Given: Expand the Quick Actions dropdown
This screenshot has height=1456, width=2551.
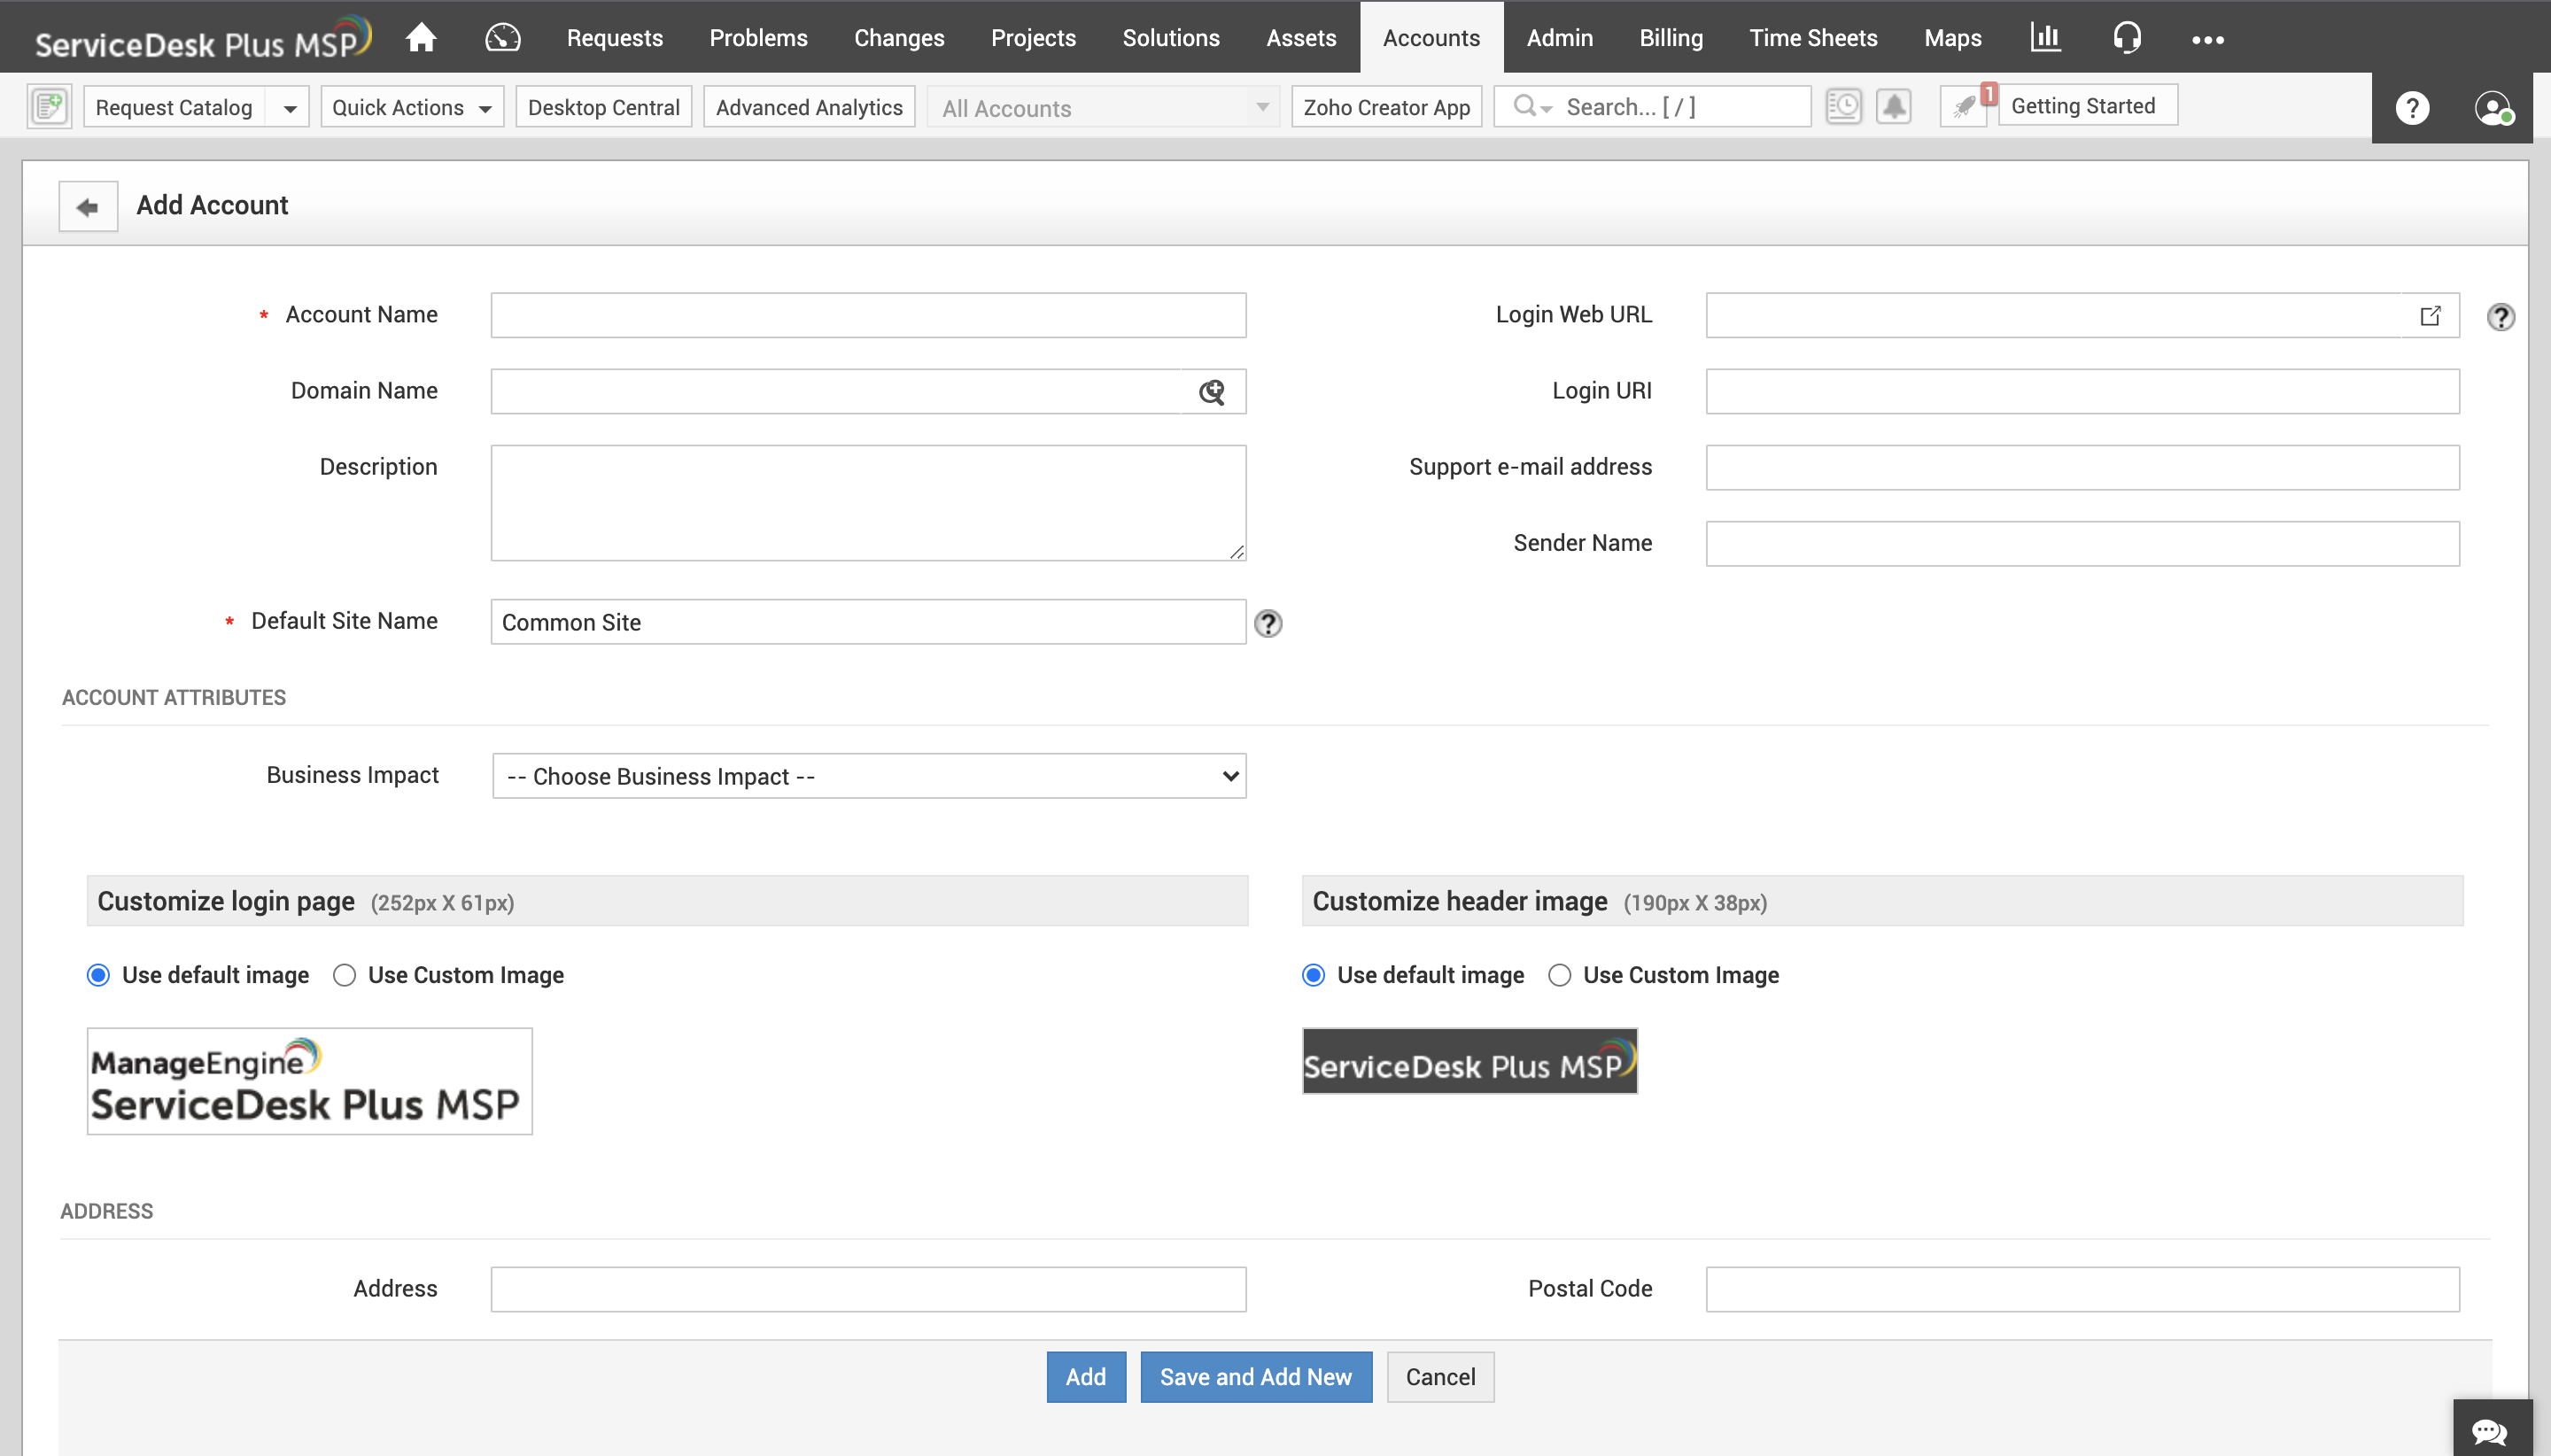Looking at the screenshot, I should tap(411, 107).
